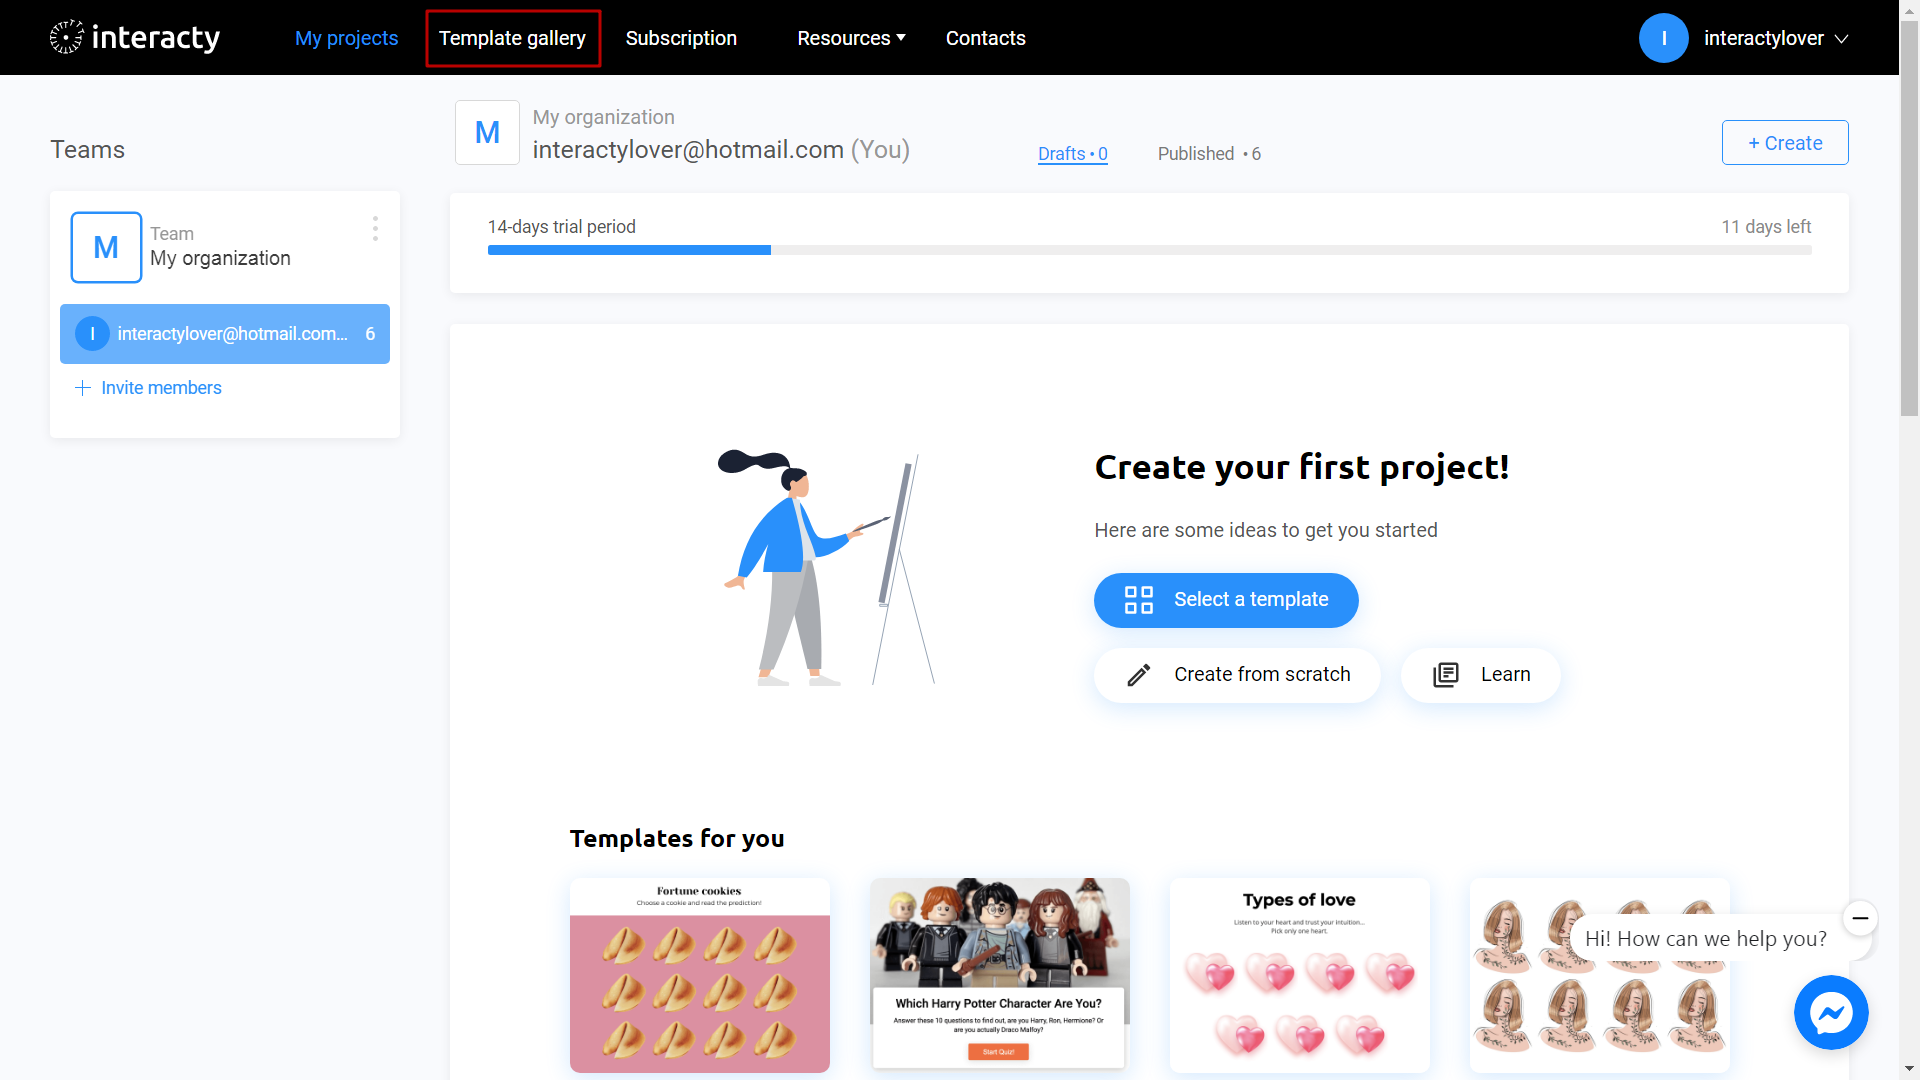
Task: Click the Interacty logo icon top-left
Action: [x=66, y=37]
